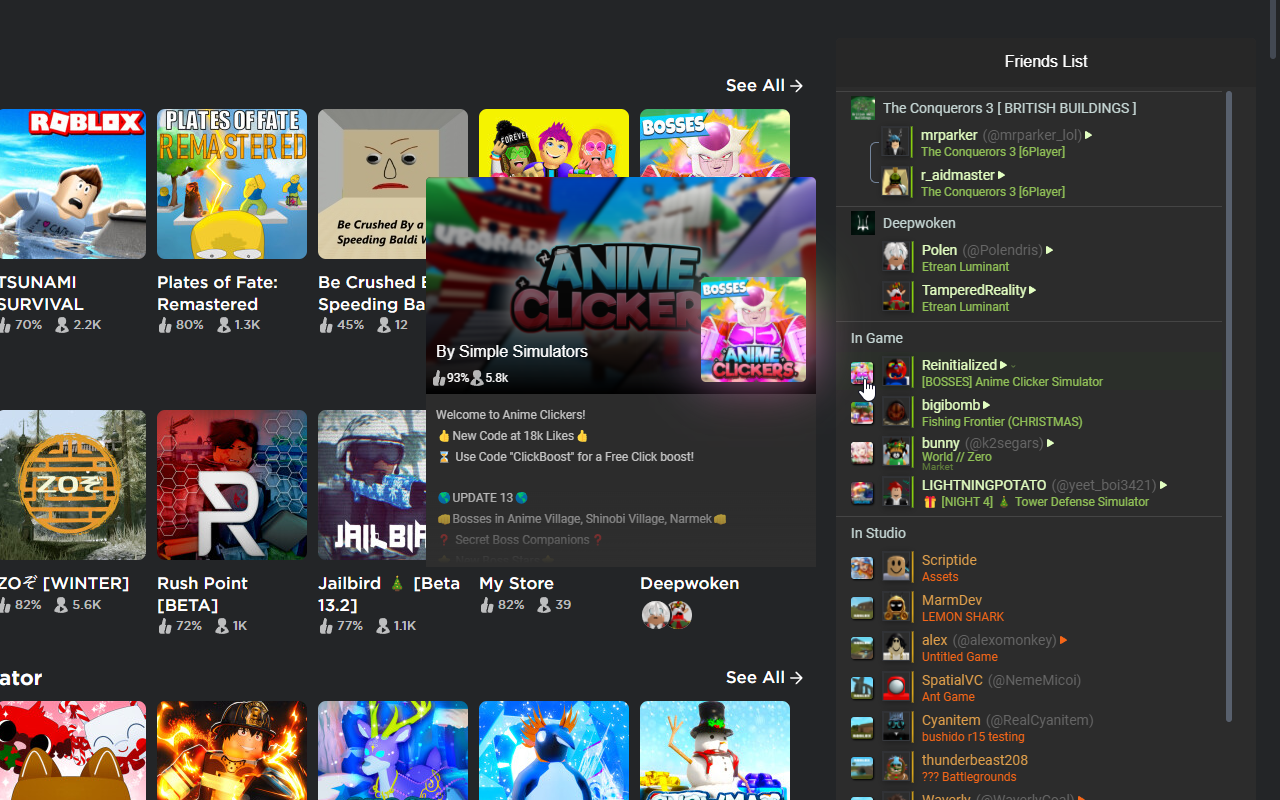Click Reinitialized's avatar headshot
Viewport: 1280px width, 800px height.
(896, 372)
